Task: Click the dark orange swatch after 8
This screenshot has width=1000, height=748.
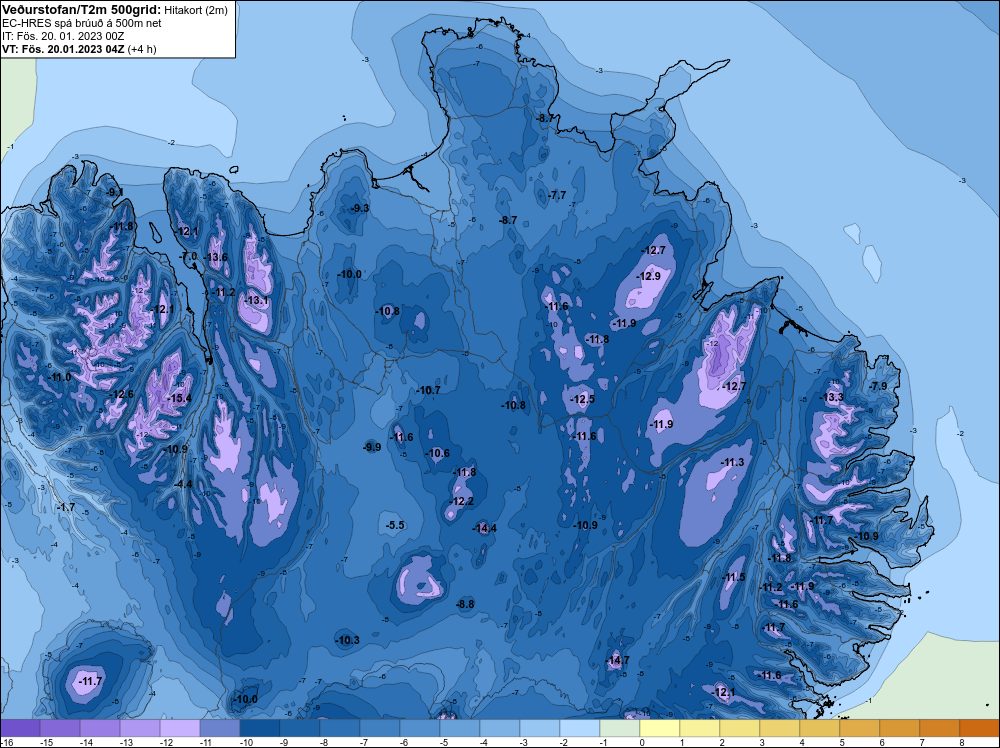Action: [x=980, y=728]
